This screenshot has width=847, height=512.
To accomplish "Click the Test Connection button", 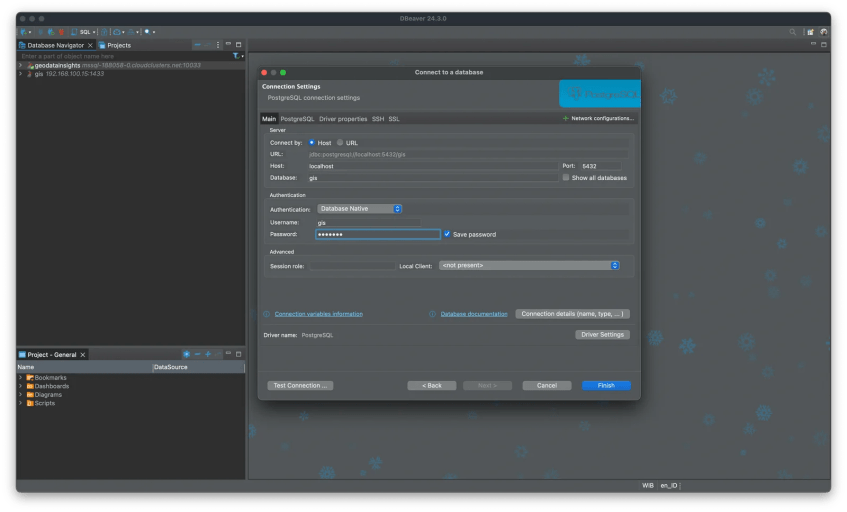I will pyautogui.click(x=300, y=386).
